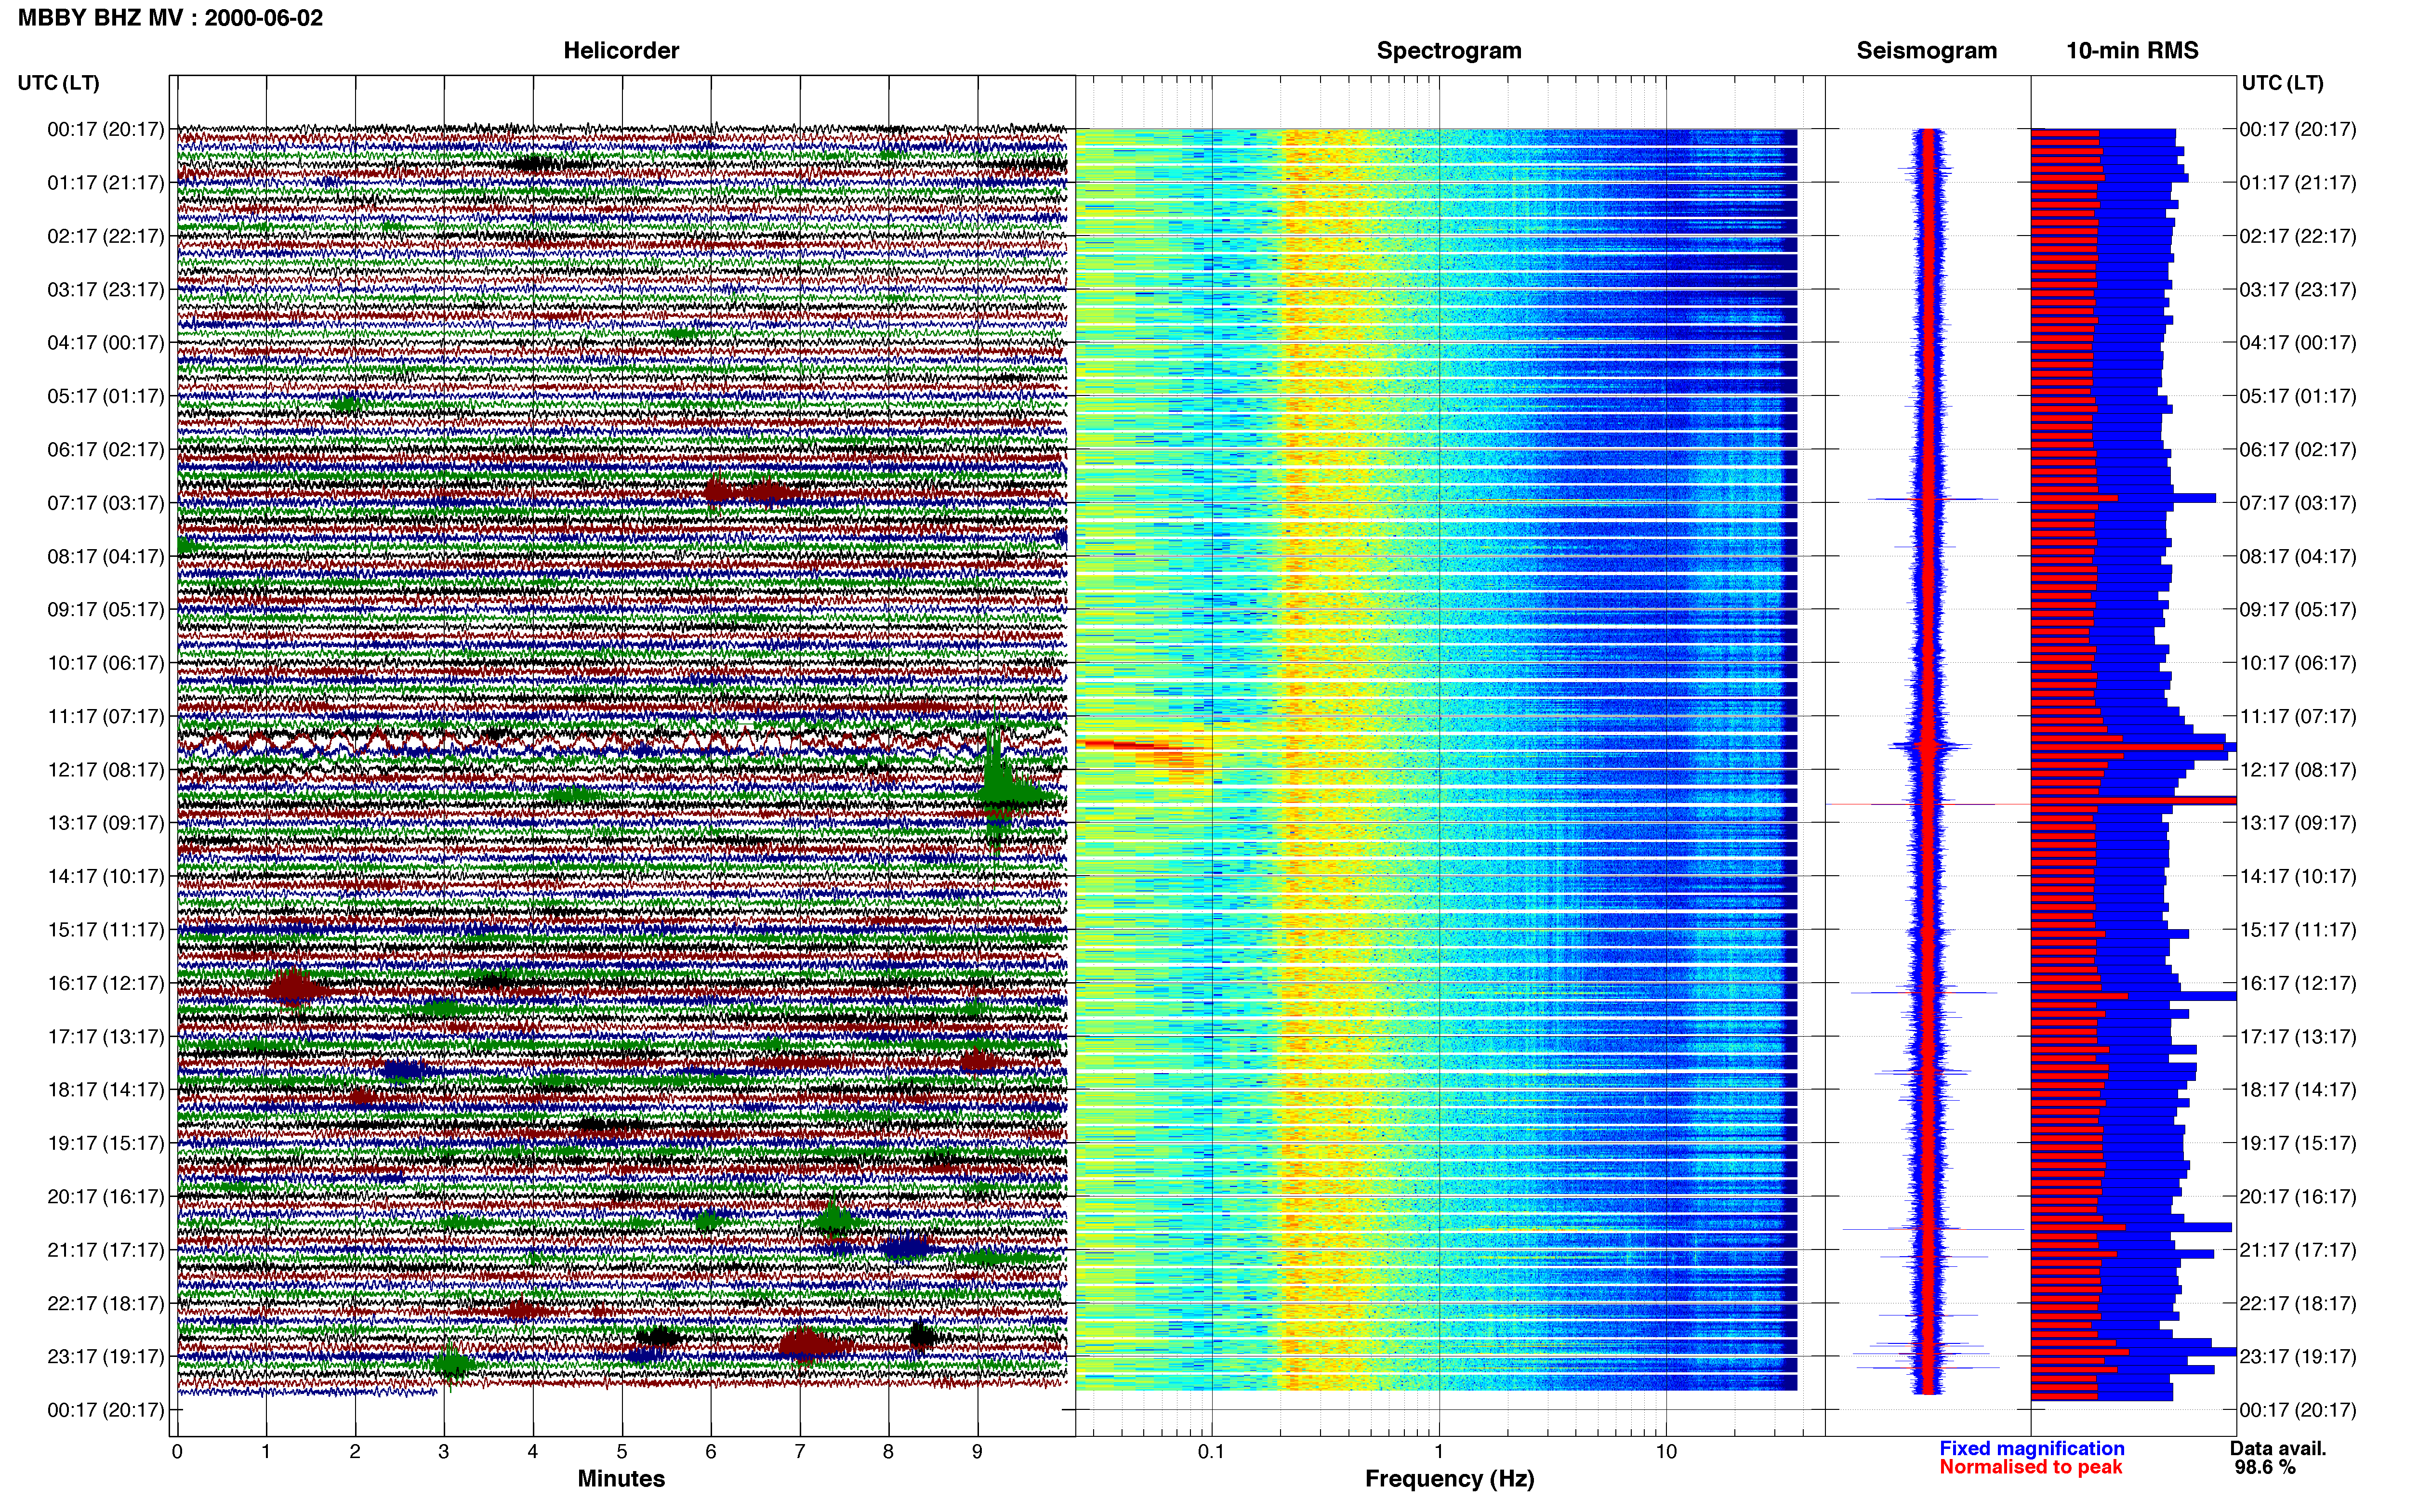Viewport: 2418px width, 1512px height.
Task: Click the '1' frequency tick label
Action: [1439, 1452]
